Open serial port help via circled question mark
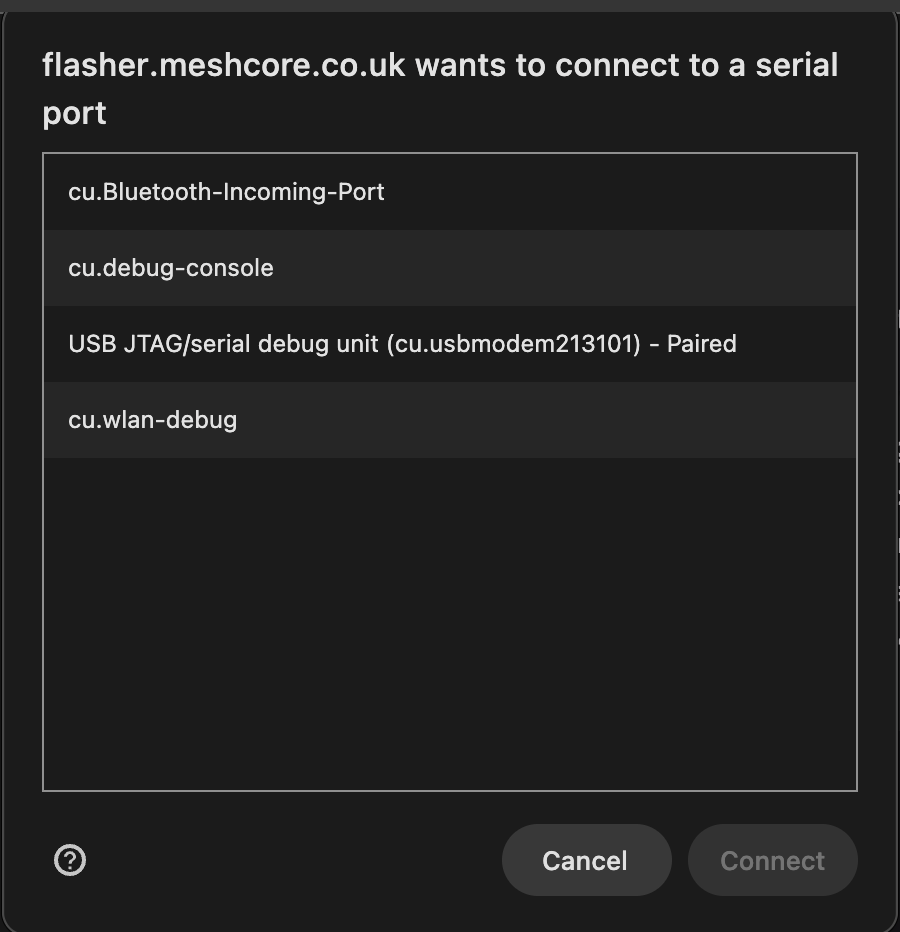 tap(70, 860)
